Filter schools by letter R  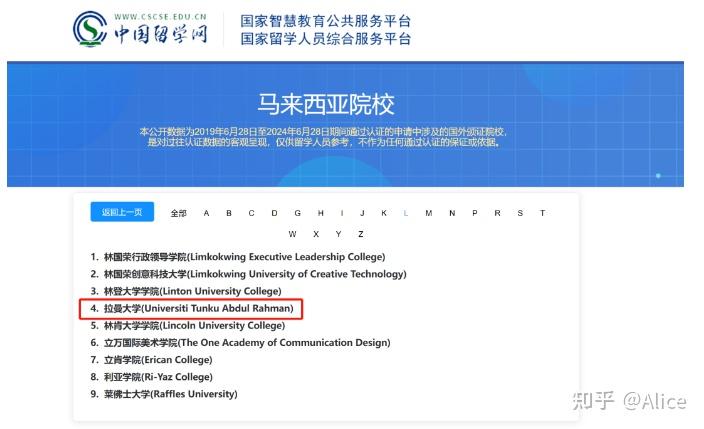497,213
